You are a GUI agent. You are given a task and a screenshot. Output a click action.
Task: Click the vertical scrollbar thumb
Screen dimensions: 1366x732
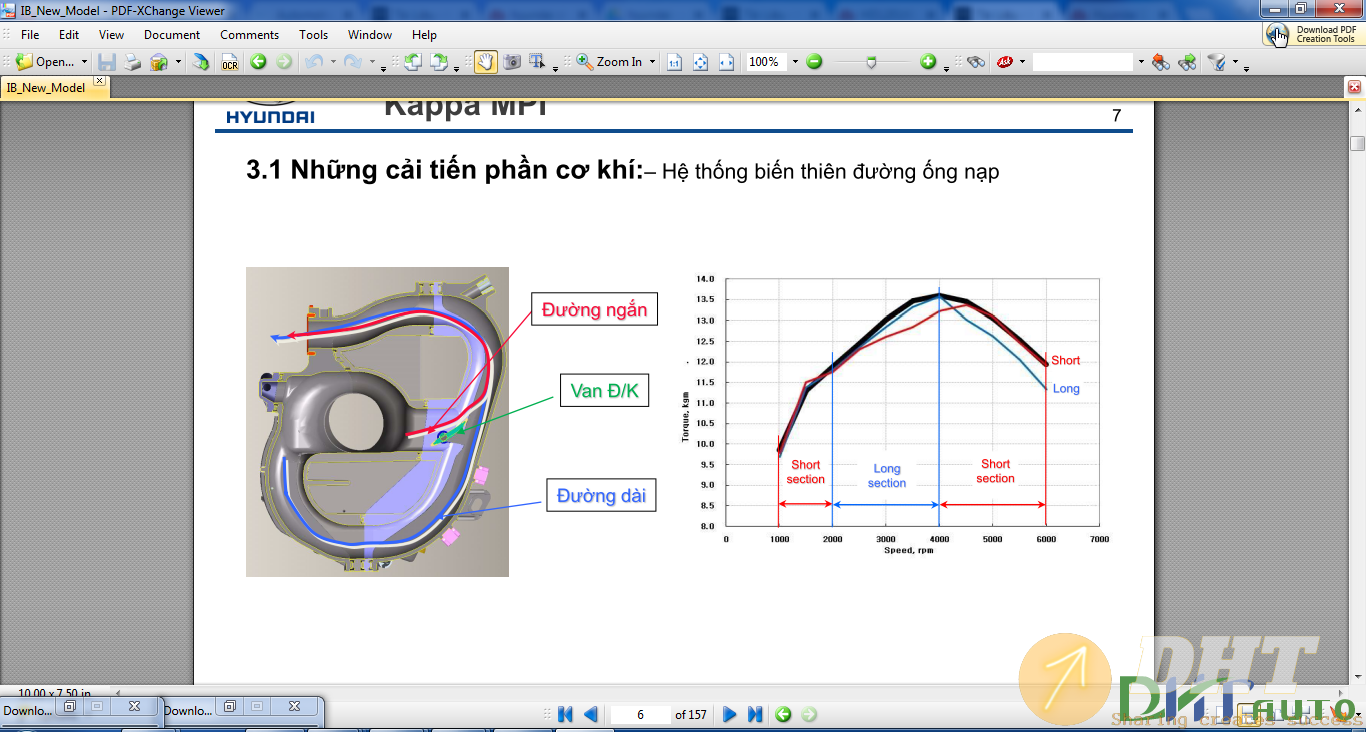[1357, 144]
